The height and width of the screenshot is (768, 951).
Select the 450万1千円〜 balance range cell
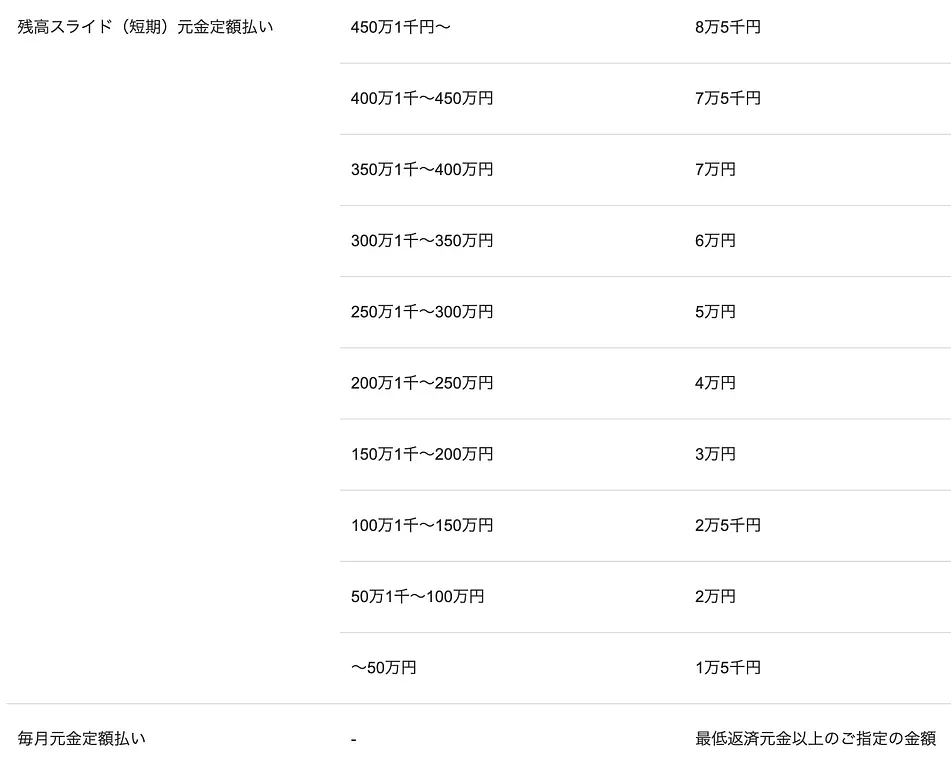(401, 27)
